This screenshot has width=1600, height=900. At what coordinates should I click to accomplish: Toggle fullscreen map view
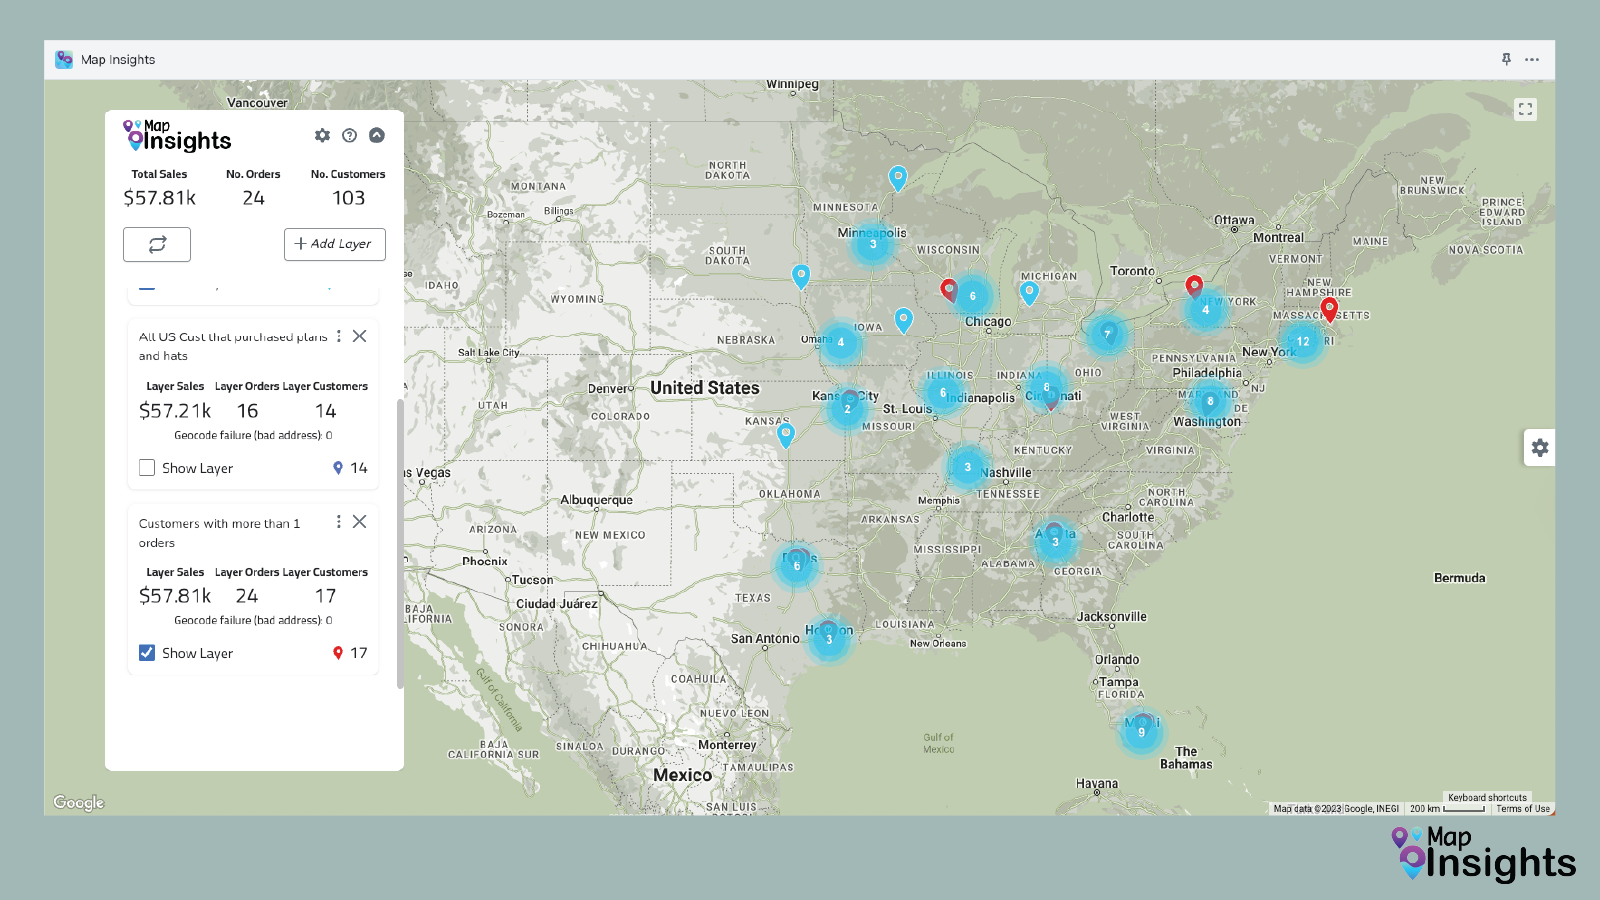1525,109
